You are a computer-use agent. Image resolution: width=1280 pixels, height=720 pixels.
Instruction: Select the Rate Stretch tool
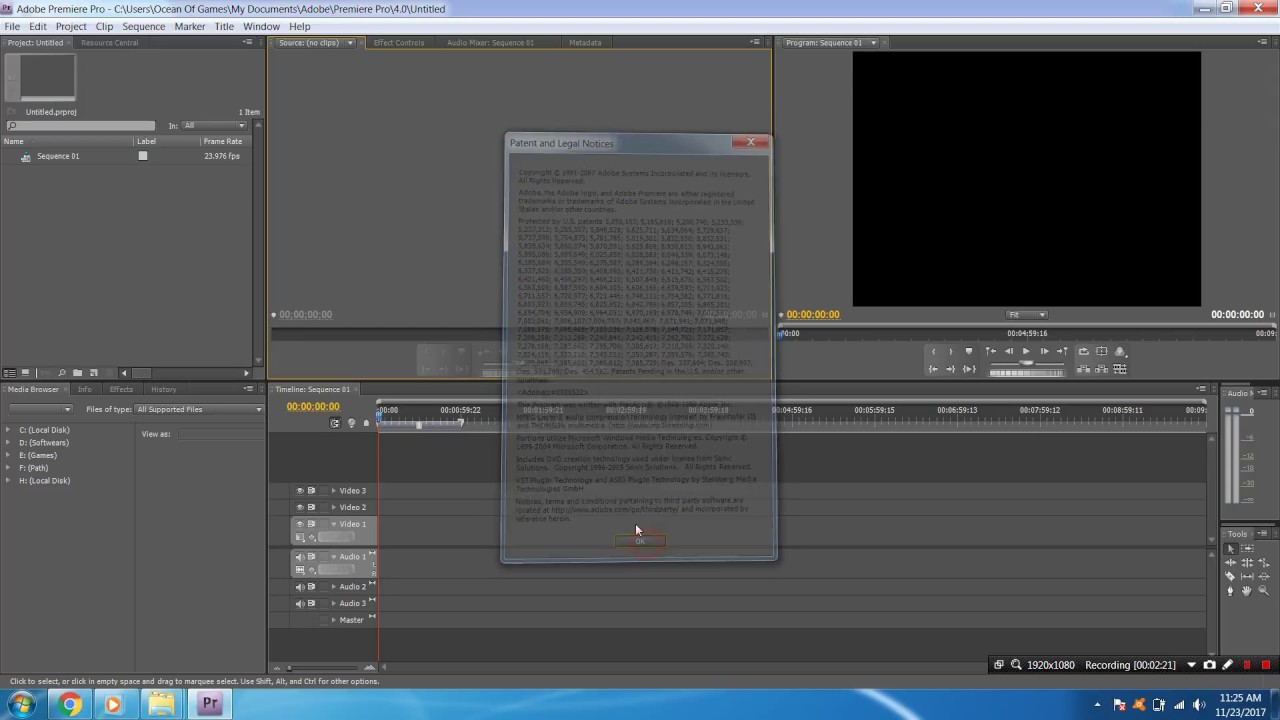click(1264, 563)
